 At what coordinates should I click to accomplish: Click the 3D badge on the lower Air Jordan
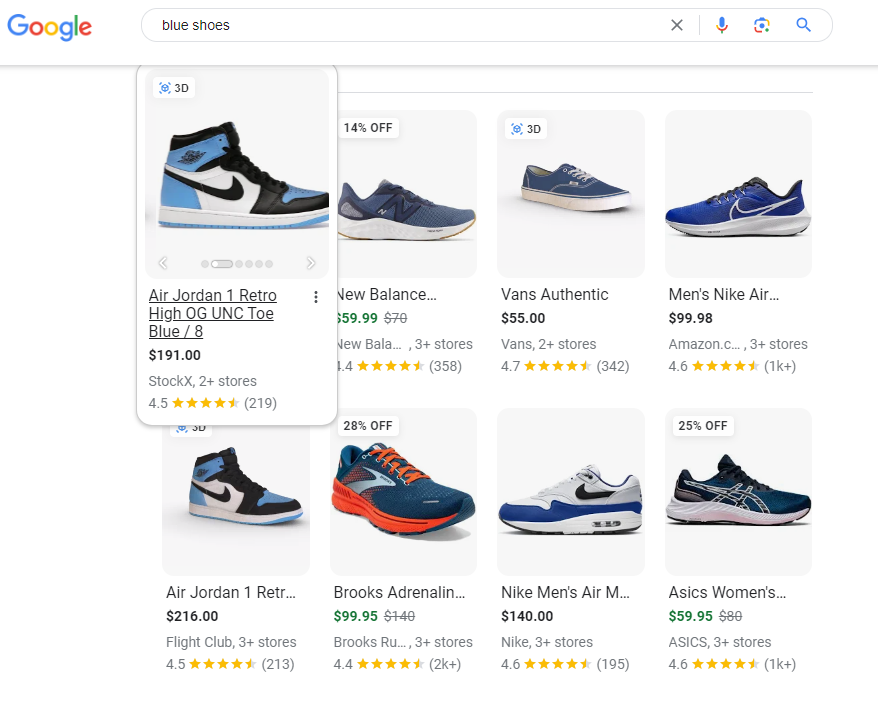(x=191, y=427)
